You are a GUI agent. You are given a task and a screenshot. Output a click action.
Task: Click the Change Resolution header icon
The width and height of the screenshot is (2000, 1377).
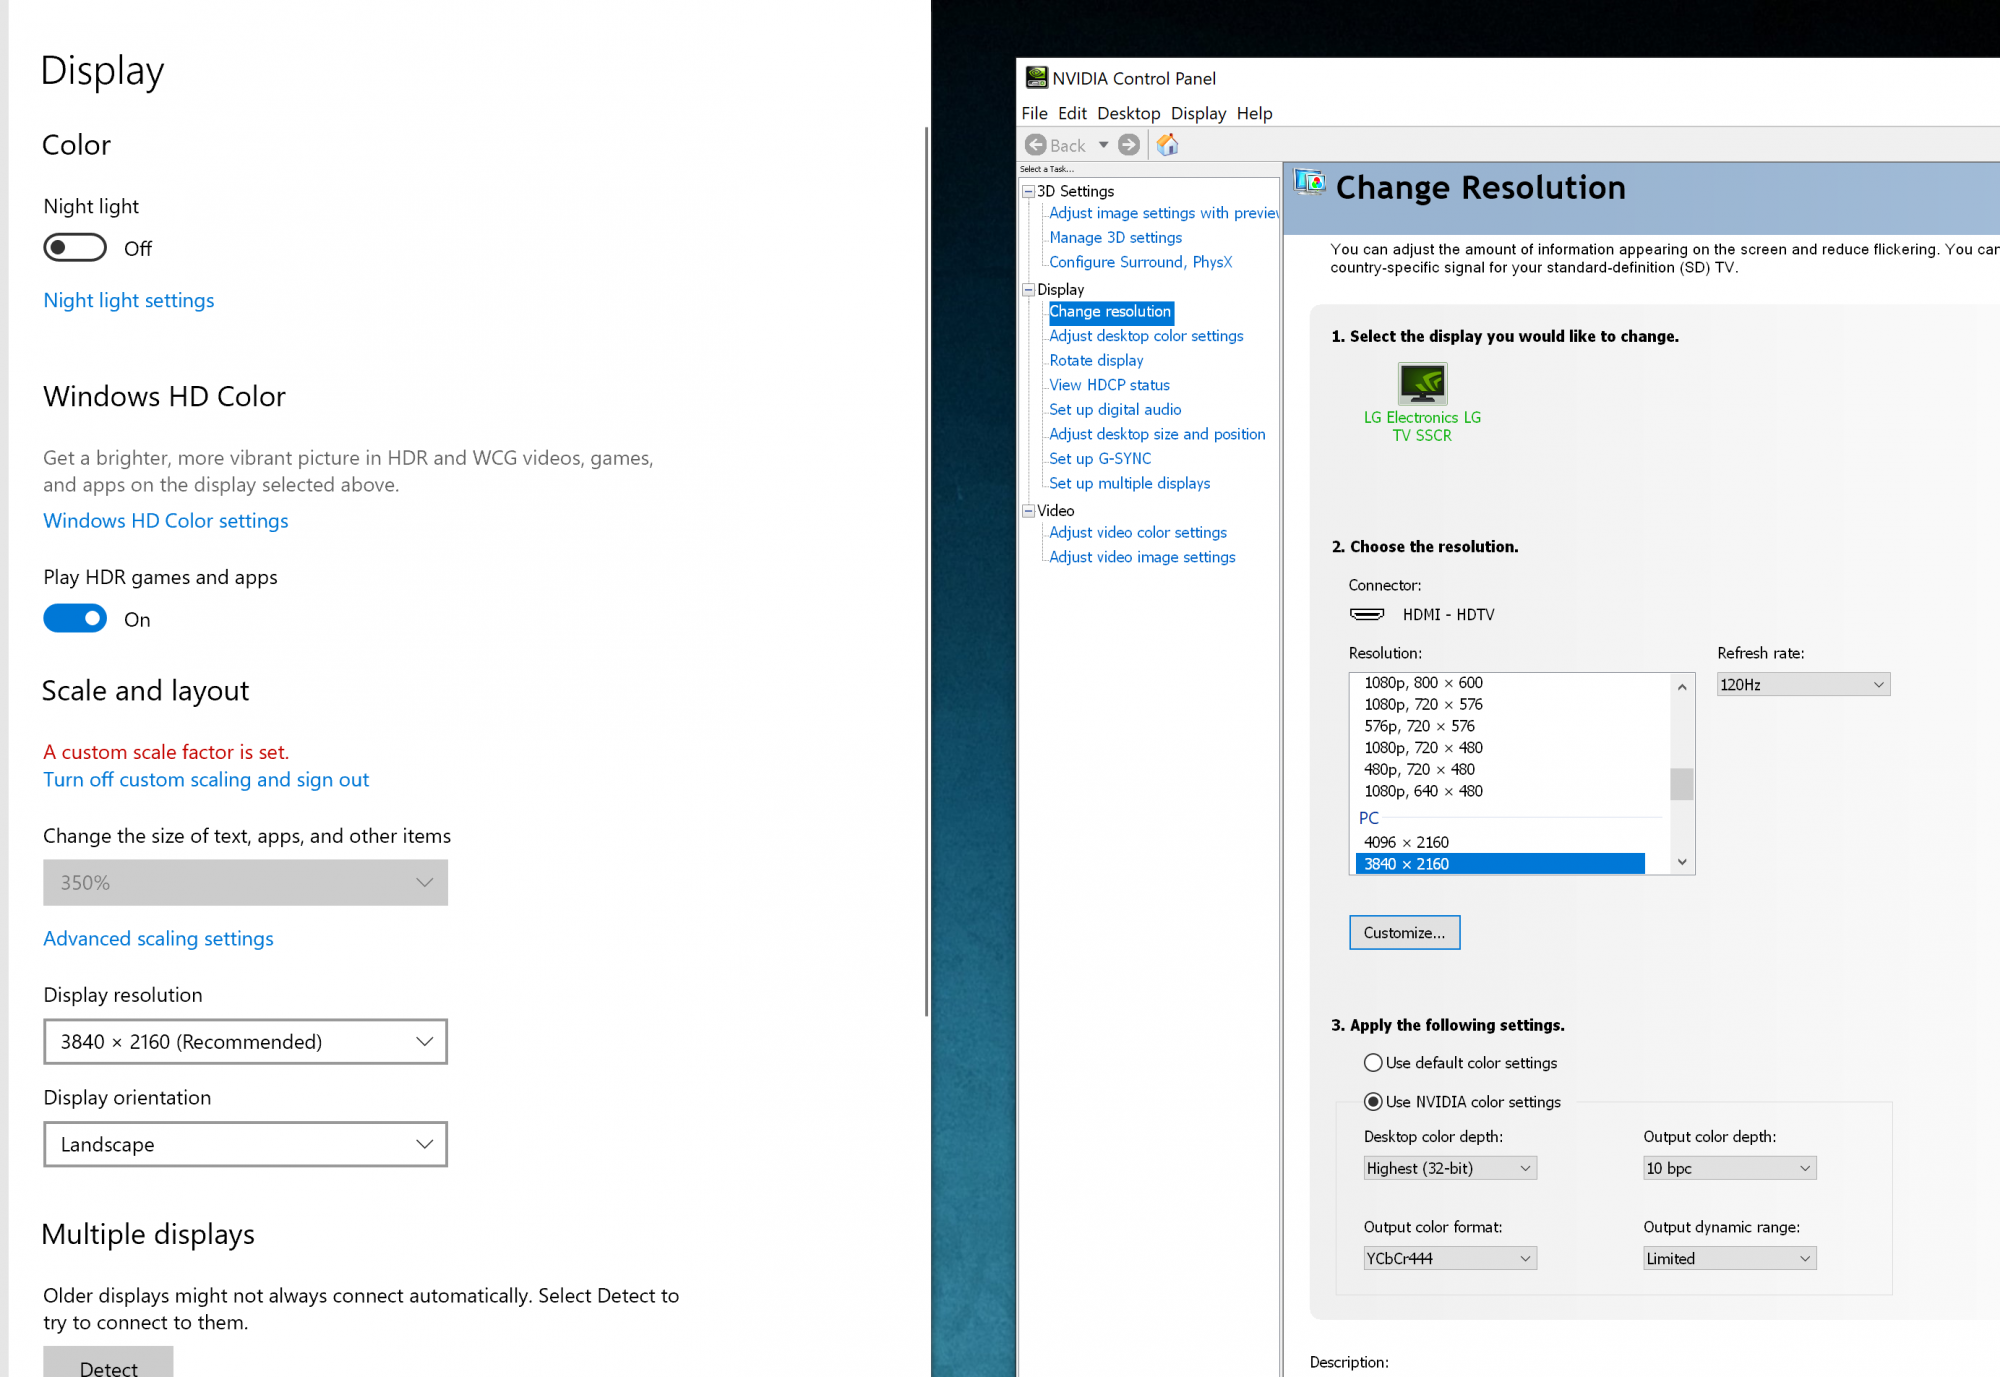pos(1309,183)
